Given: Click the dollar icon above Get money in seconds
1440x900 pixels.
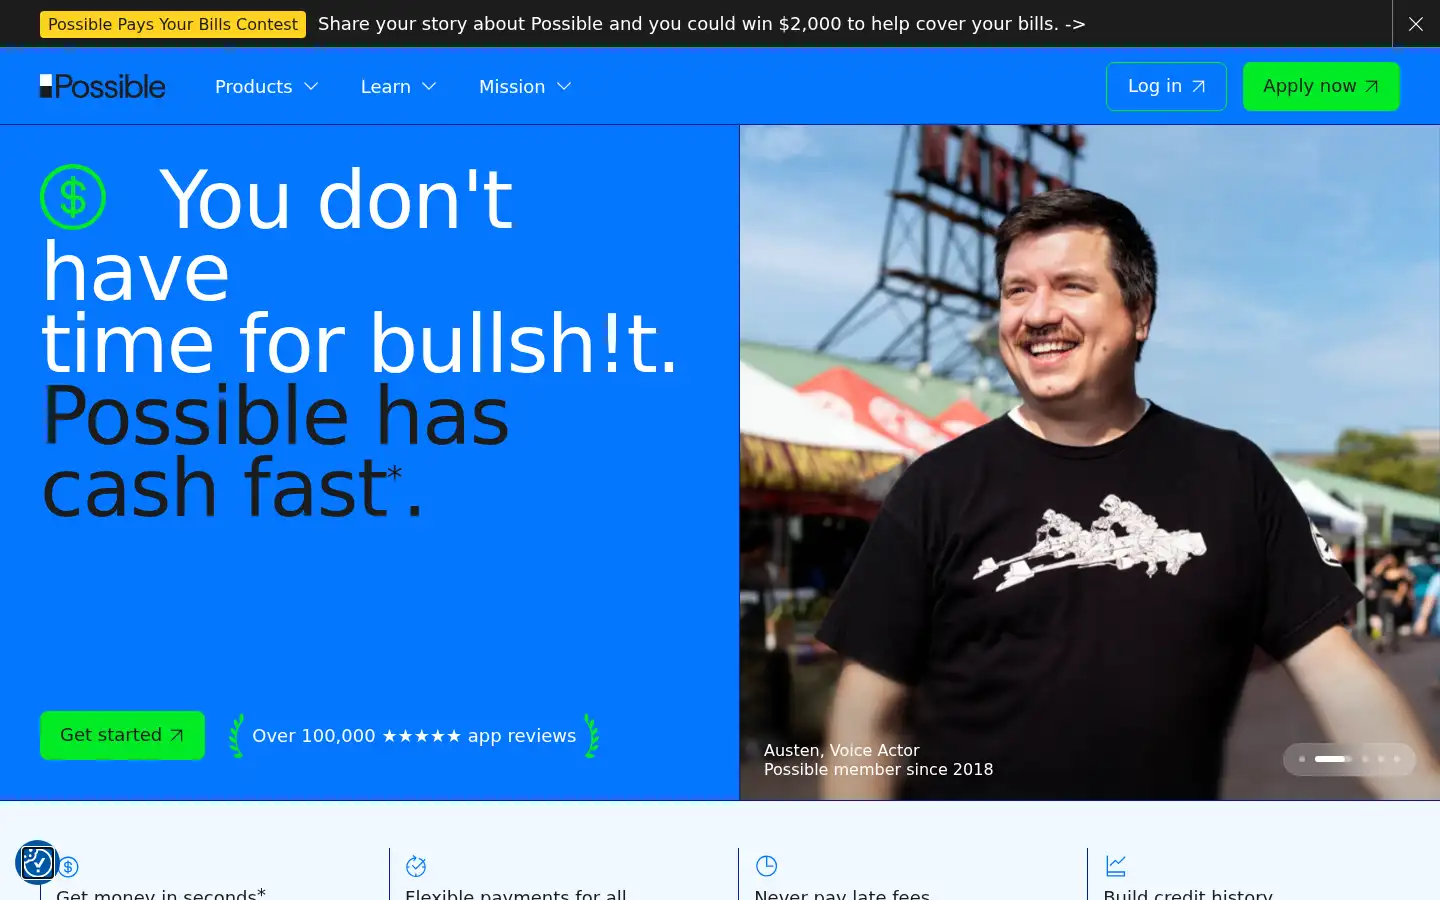Looking at the screenshot, I should (69, 866).
